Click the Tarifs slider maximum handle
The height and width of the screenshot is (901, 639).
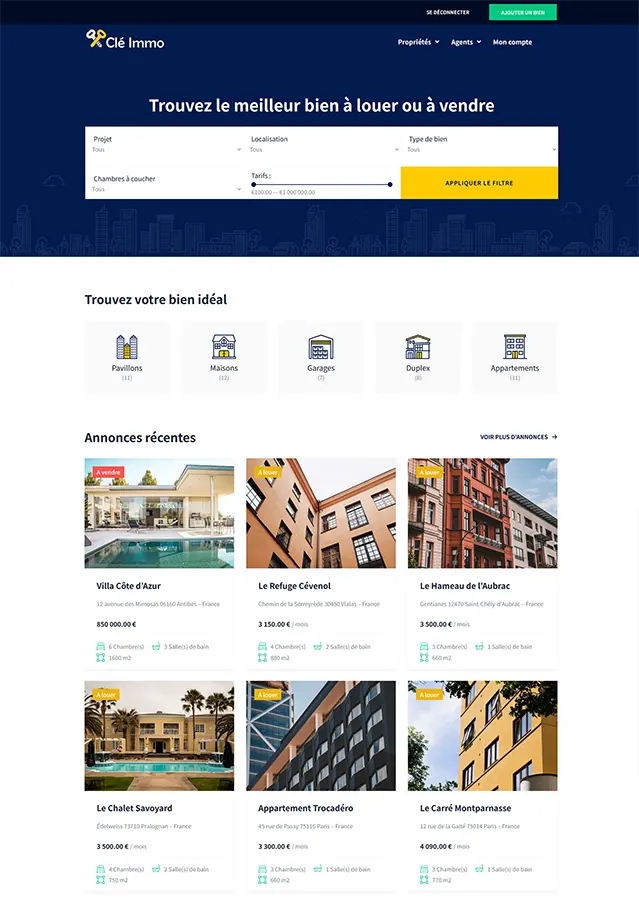tap(390, 184)
